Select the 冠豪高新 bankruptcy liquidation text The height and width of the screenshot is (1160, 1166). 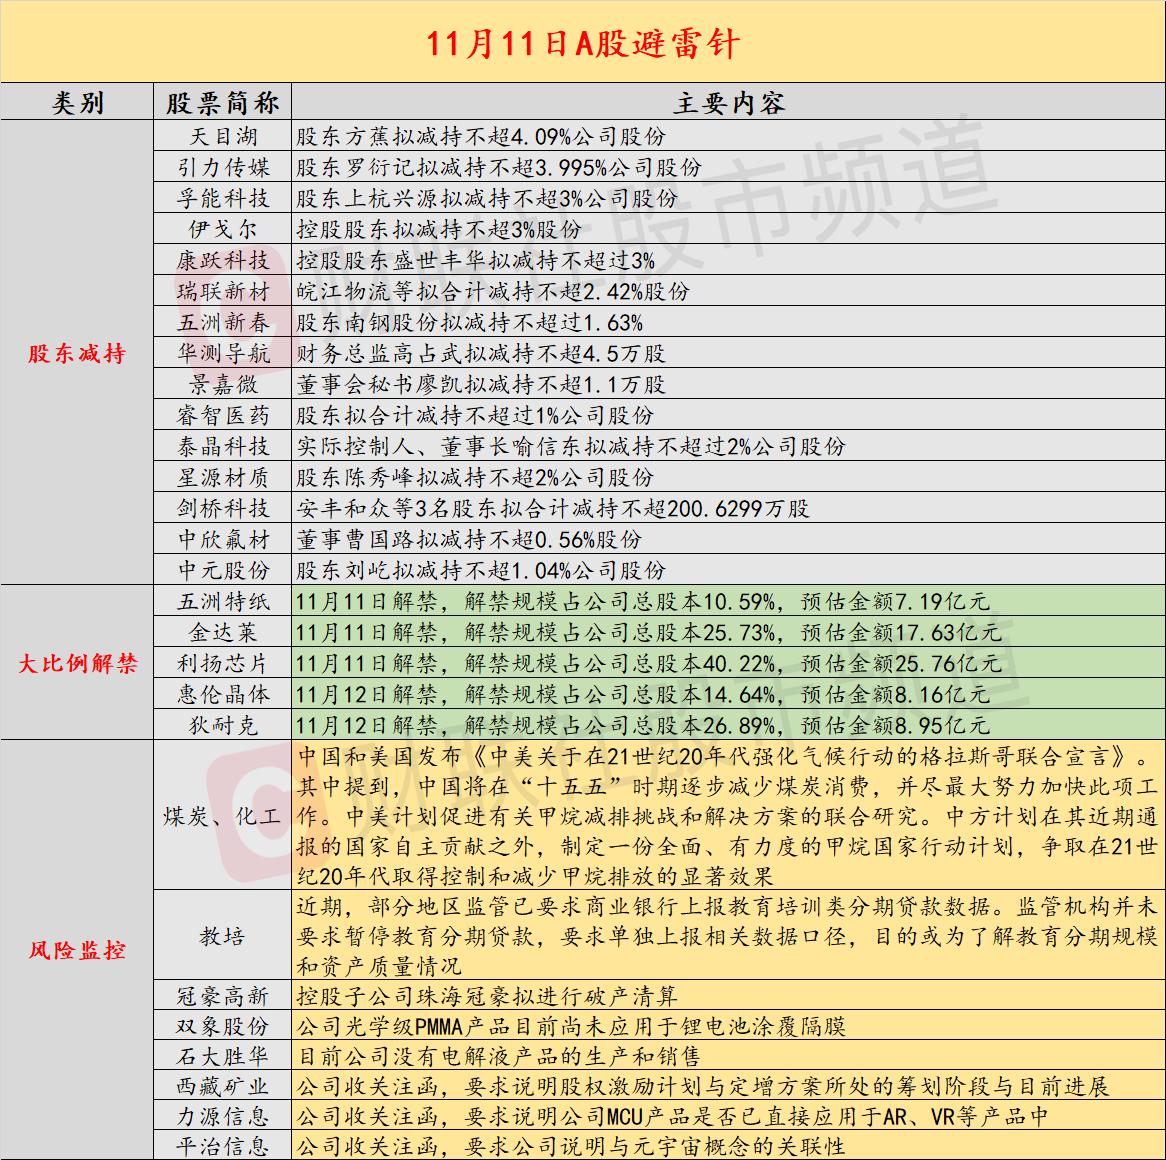point(487,995)
